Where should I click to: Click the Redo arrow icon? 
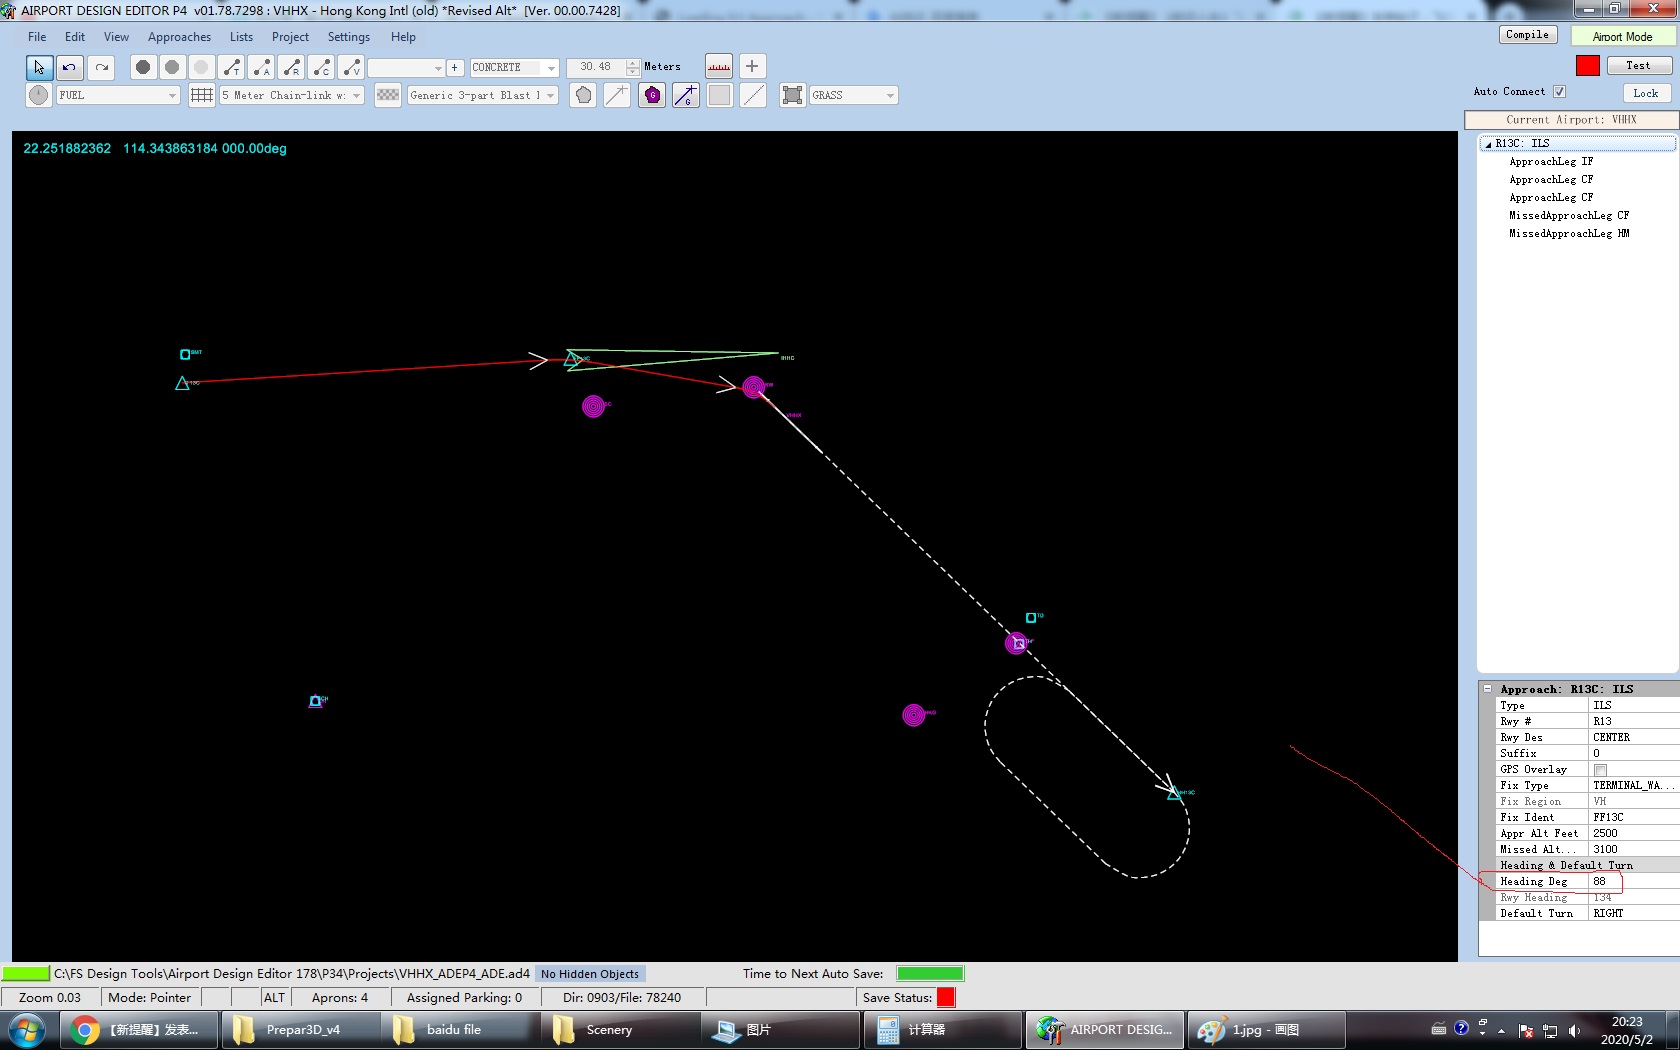pos(101,67)
